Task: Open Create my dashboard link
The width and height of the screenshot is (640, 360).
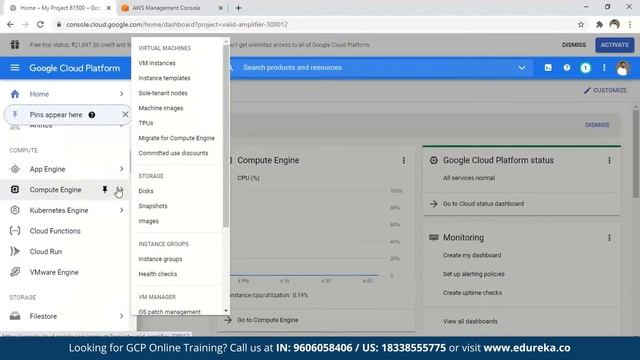Action: pyautogui.click(x=472, y=255)
